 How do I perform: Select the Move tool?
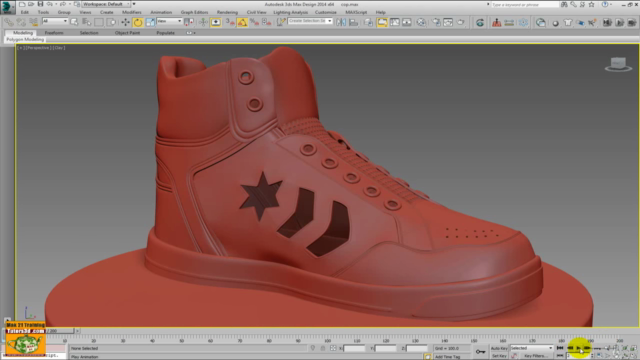(x=125, y=22)
